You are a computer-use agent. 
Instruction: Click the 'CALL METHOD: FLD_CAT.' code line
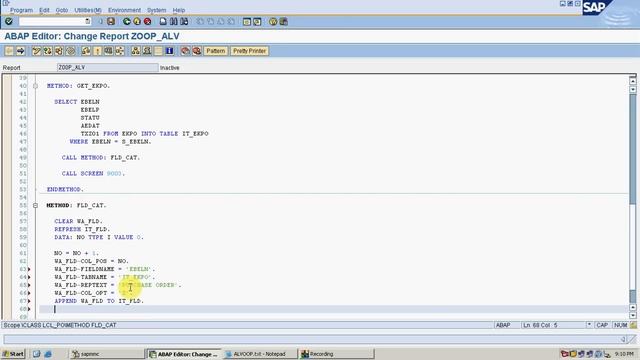click(x=101, y=158)
